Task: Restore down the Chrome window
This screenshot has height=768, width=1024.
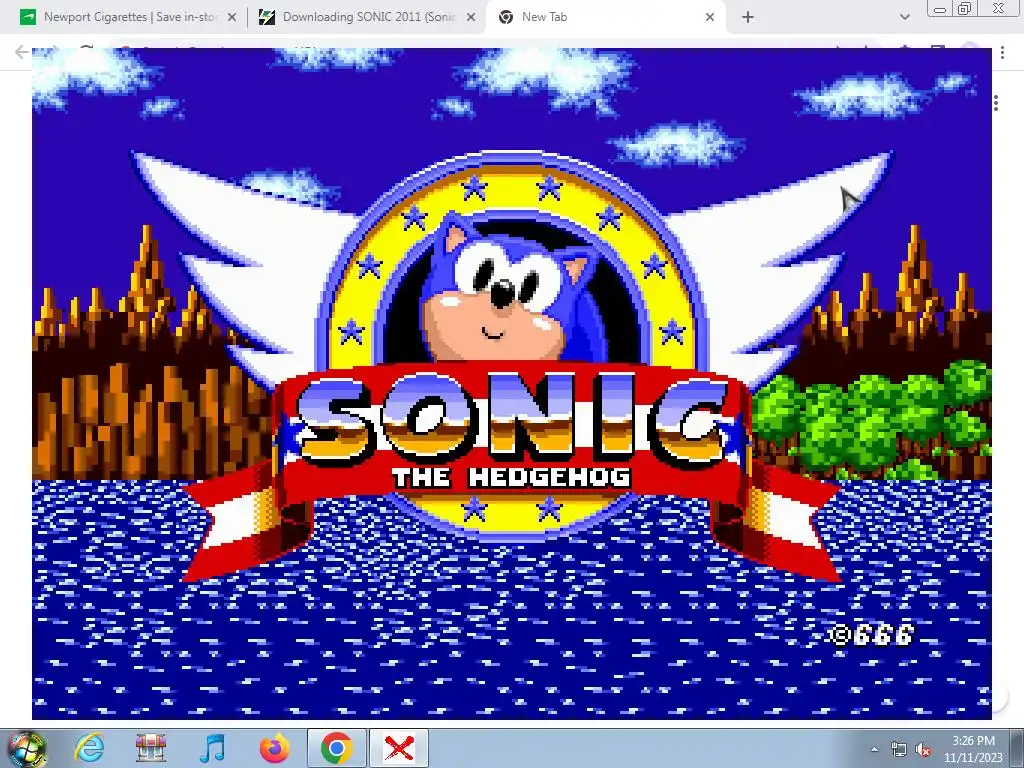Action: coord(965,8)
